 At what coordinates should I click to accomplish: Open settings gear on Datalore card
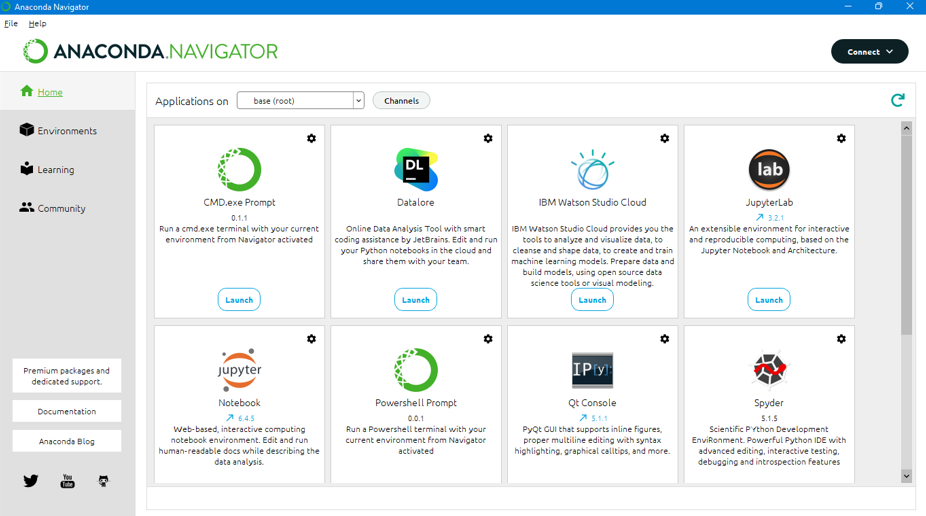point(488,138)
